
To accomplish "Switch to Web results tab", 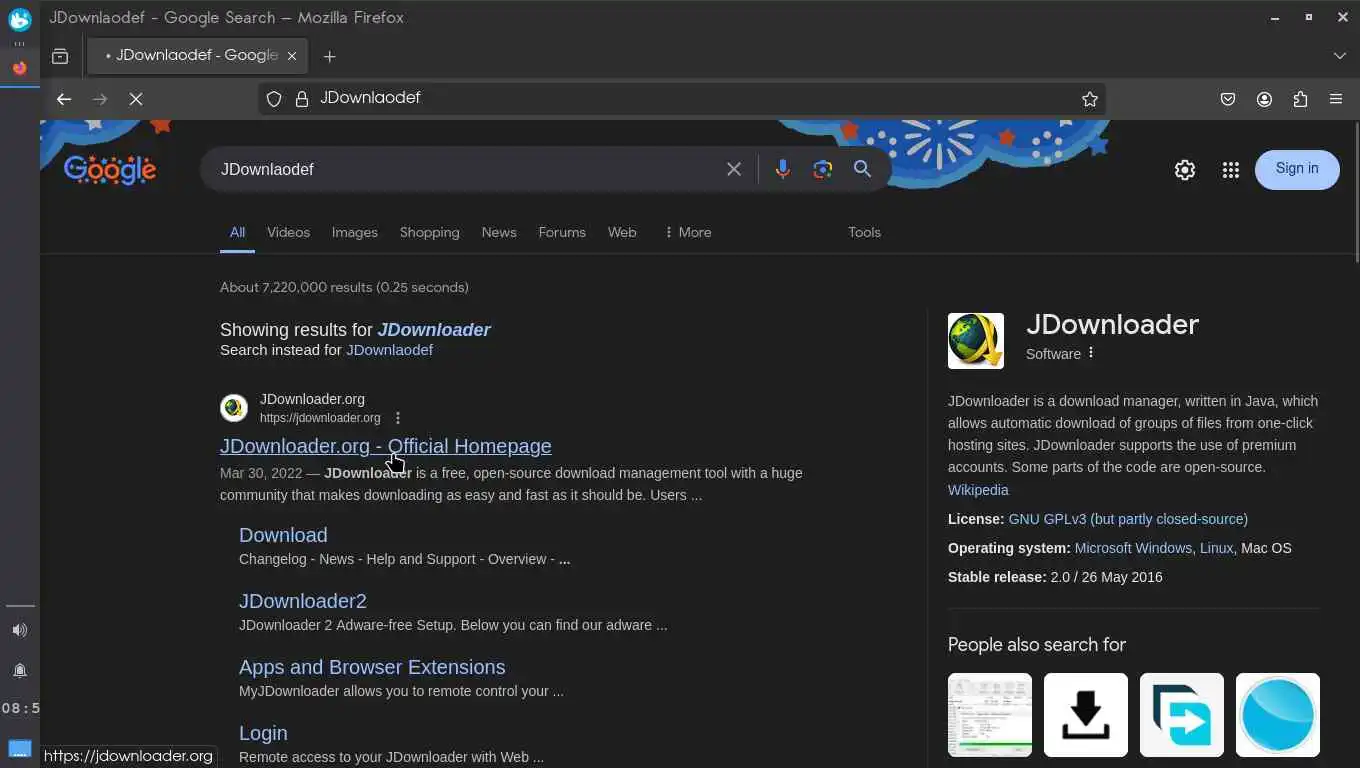I will (x=622, y=232).
